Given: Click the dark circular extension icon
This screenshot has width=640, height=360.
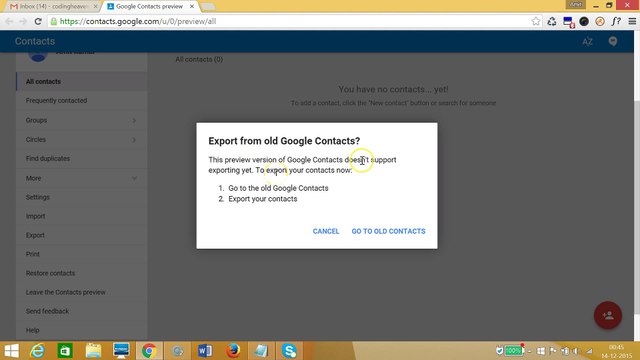Looking at the screenshot, I should point(584,21).
